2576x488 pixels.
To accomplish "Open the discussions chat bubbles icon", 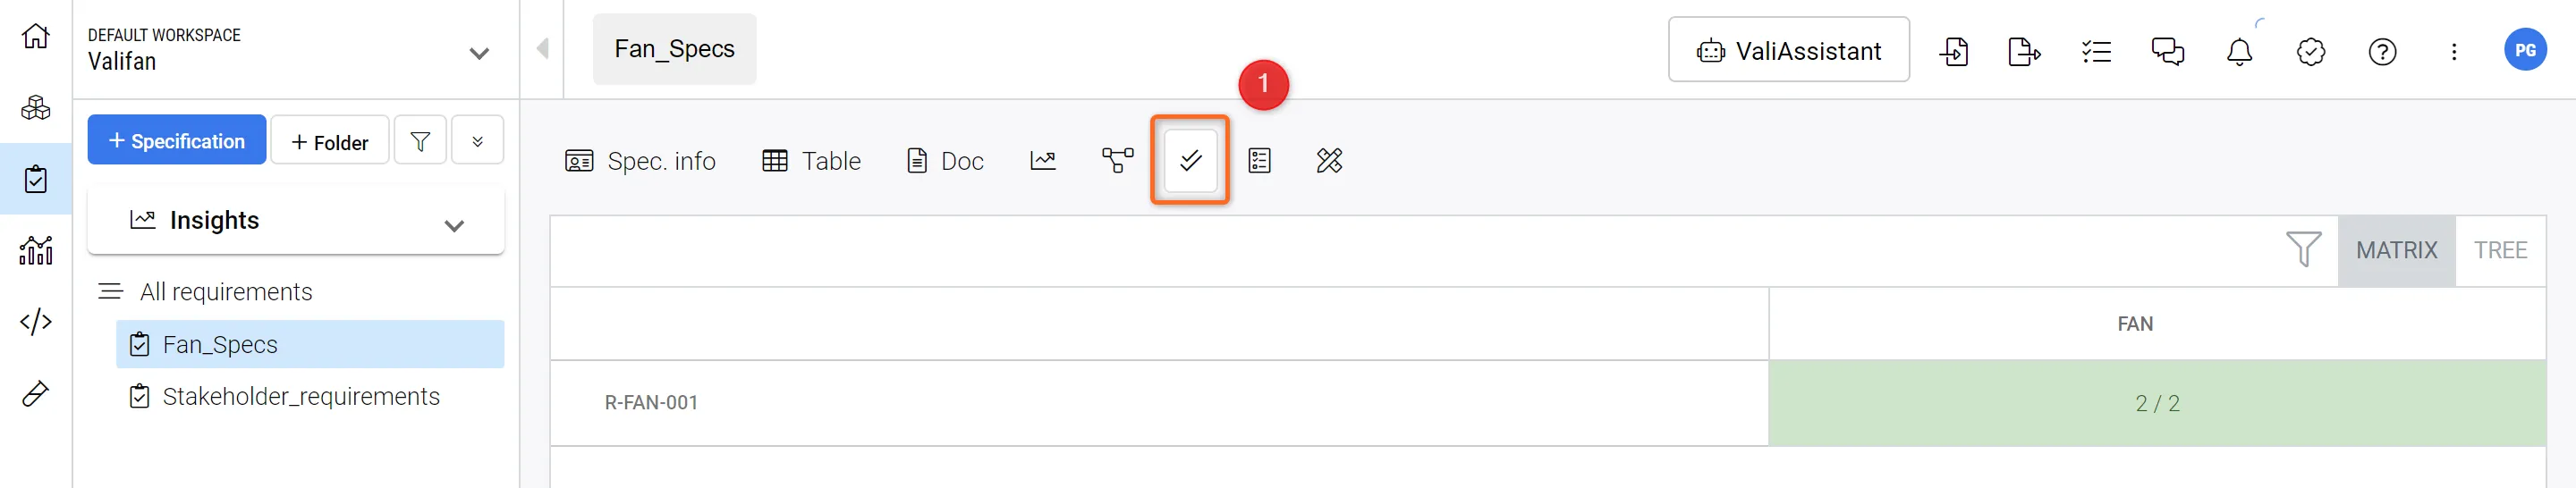I will (x=2167, y=51).
